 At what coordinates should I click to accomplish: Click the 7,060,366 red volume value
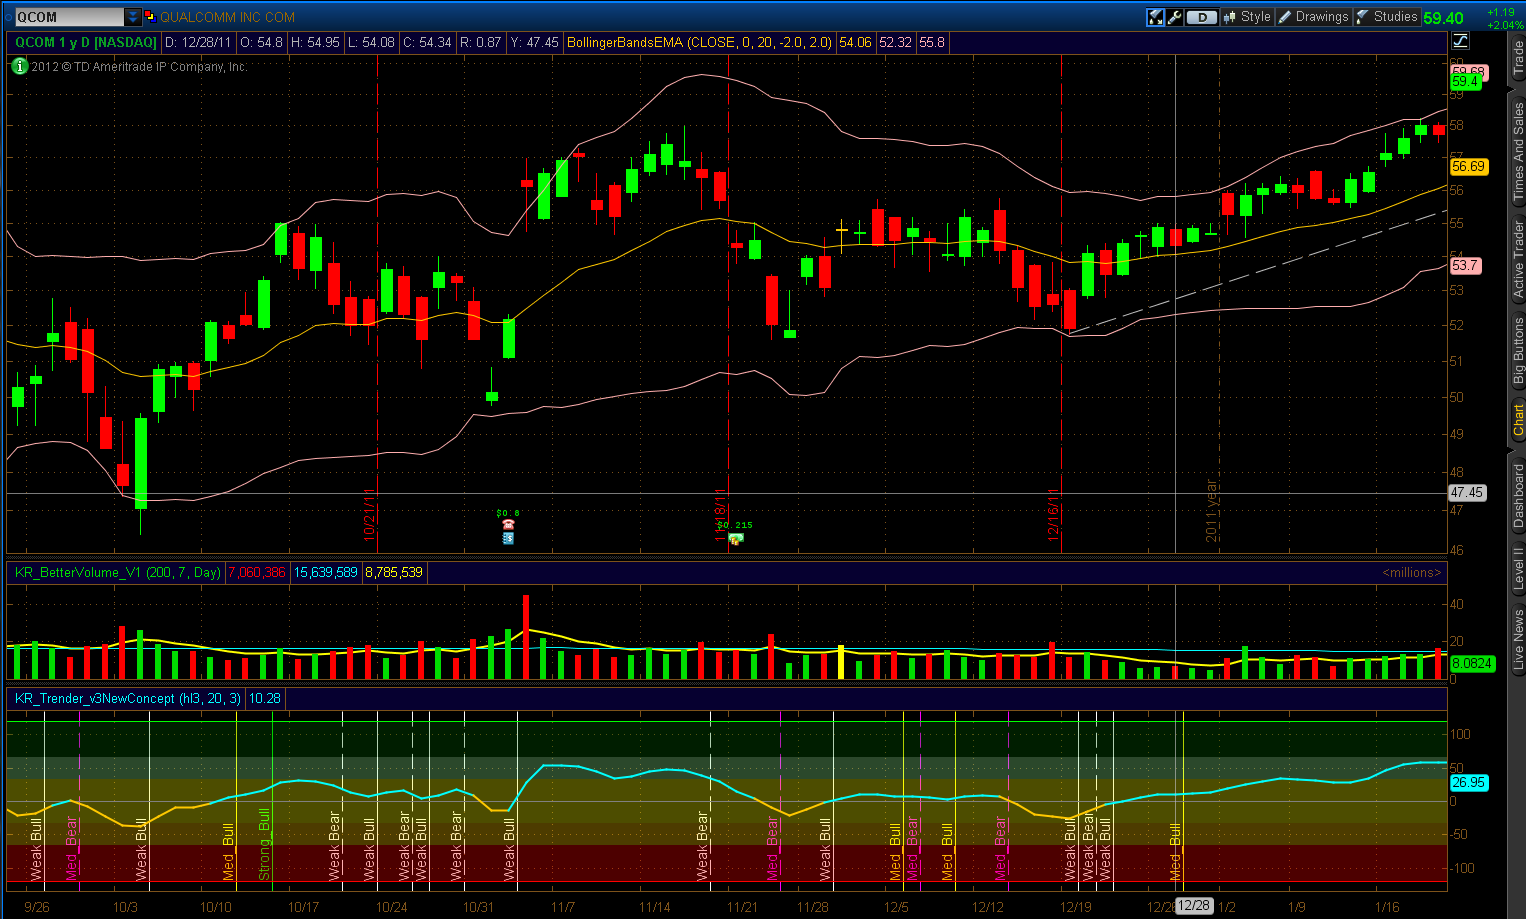tap(257, 573)
